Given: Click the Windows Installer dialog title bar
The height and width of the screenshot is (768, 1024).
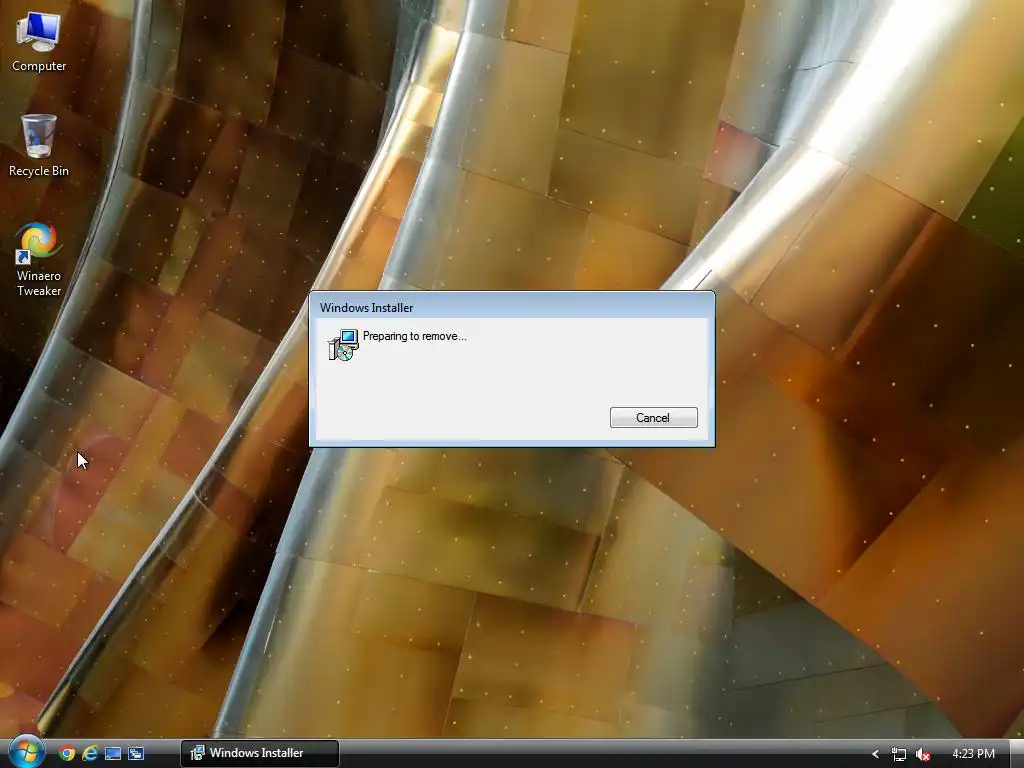Looking at the screenshot, I should [x=512, y=307].
